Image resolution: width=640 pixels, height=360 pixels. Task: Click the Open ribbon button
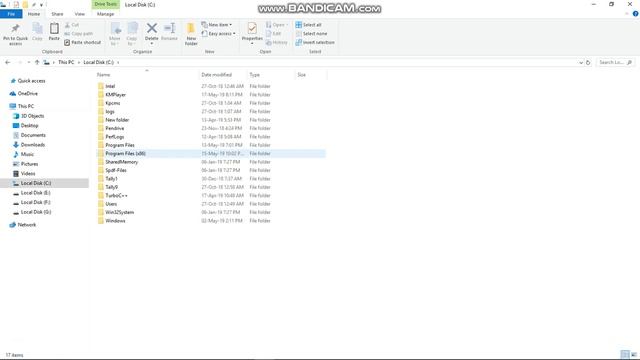point(277,25)
